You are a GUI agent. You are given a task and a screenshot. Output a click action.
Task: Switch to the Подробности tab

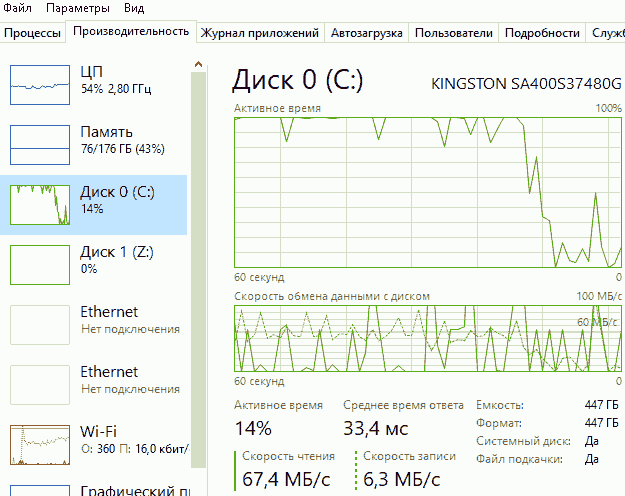pyautogui.click(x=542, y=33)
